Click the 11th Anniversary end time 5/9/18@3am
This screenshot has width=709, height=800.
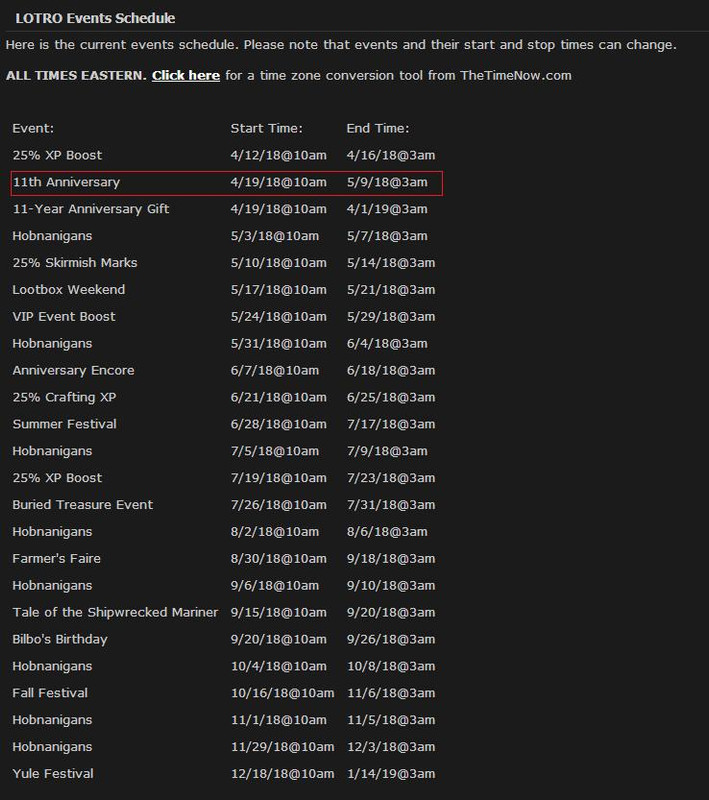click(387, 182)
